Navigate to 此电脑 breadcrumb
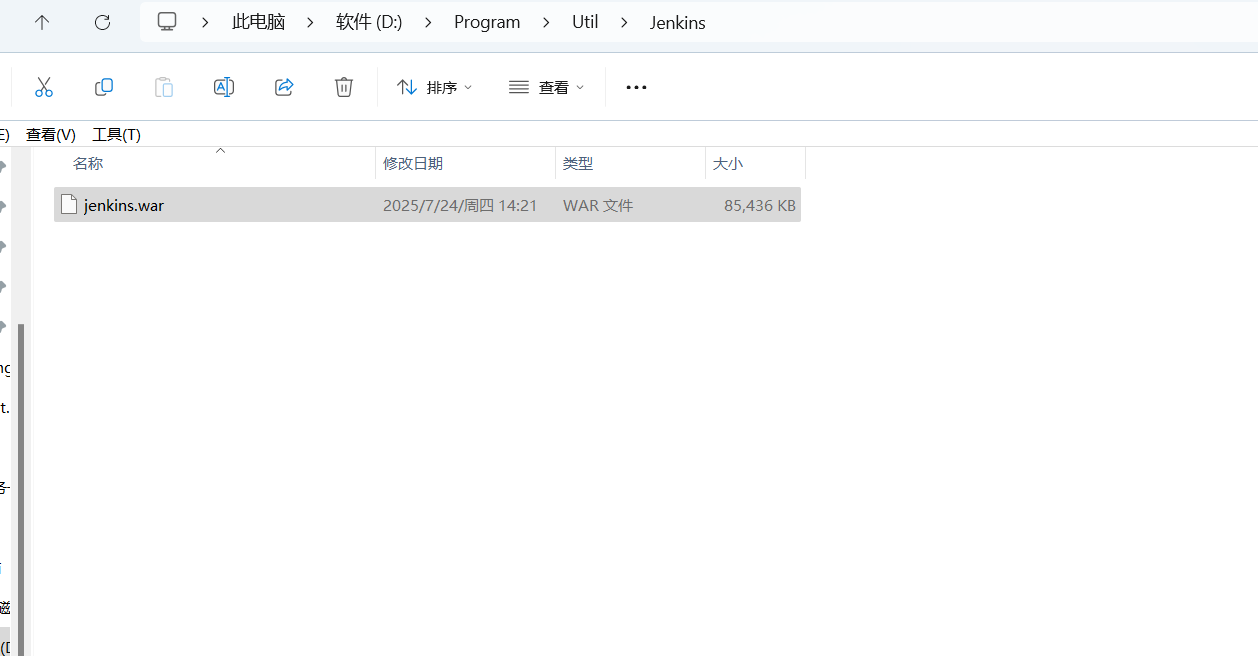Image resolution: width=1258 pixels, height=656 pixels. (x=259, y=22)
